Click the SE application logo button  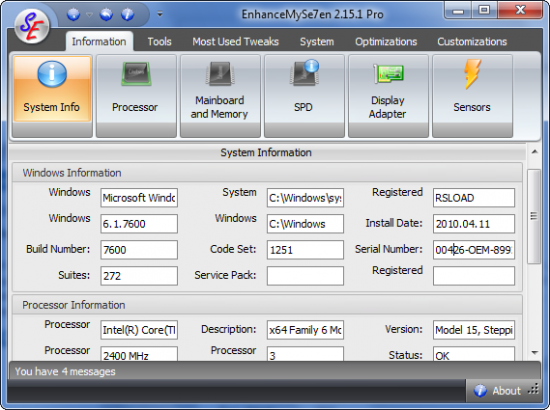(32, 27)
